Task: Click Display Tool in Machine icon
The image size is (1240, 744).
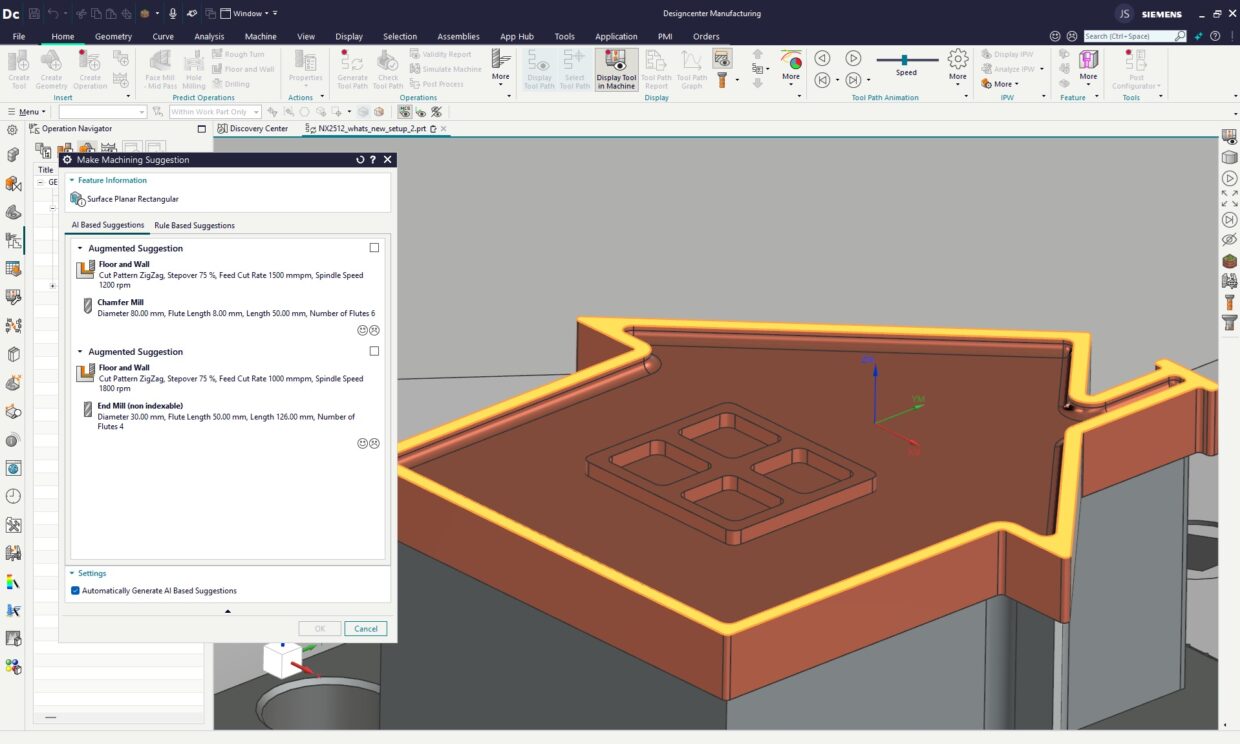Action: (616, 69)
